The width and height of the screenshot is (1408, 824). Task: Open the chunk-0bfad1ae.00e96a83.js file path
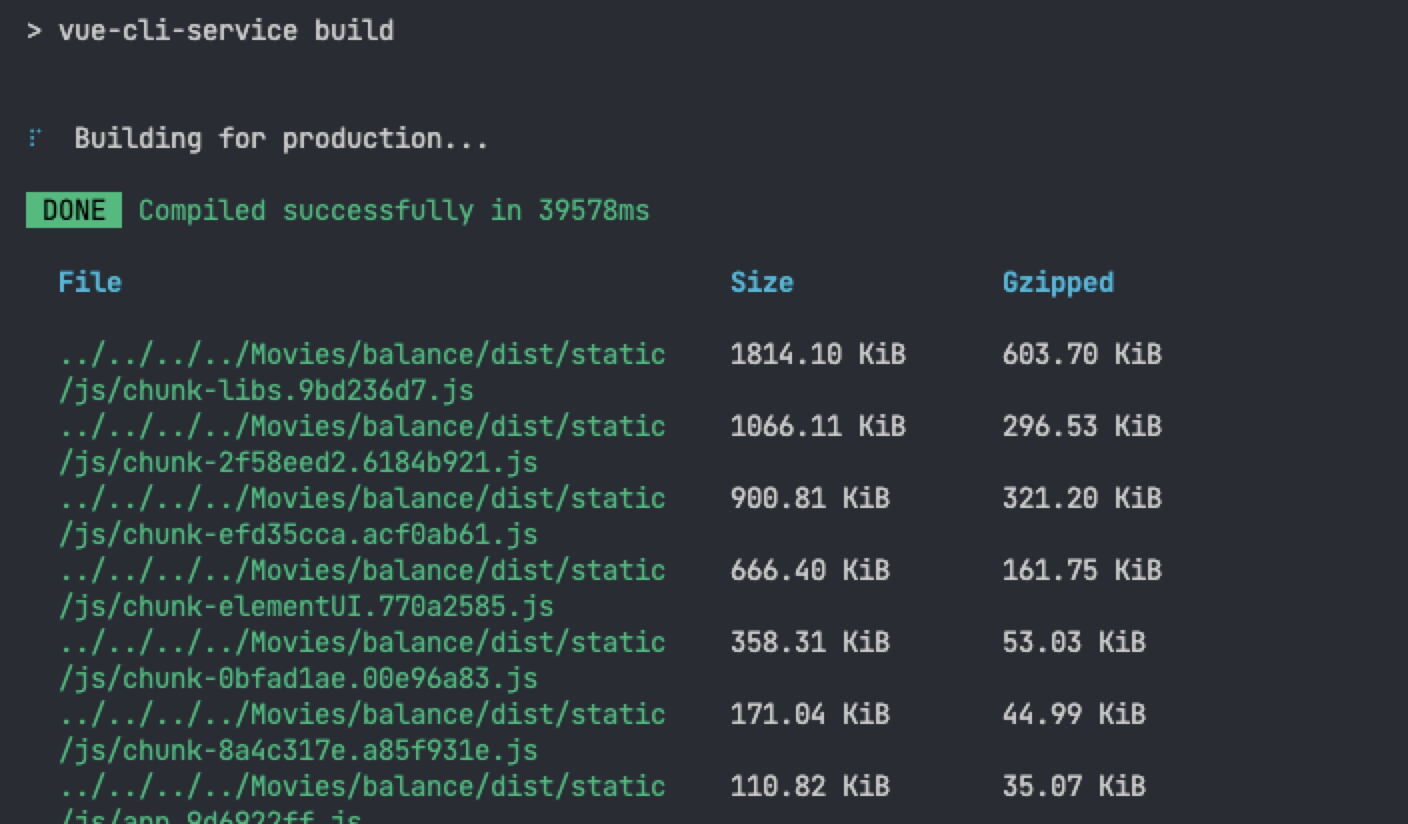297,678
